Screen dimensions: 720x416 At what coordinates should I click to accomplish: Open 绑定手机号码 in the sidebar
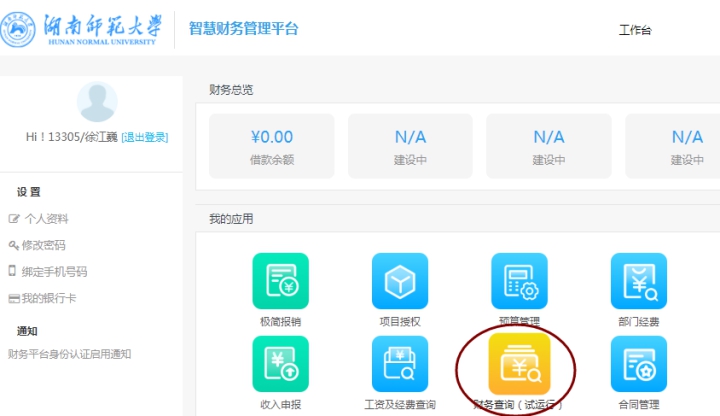(54, 271)
